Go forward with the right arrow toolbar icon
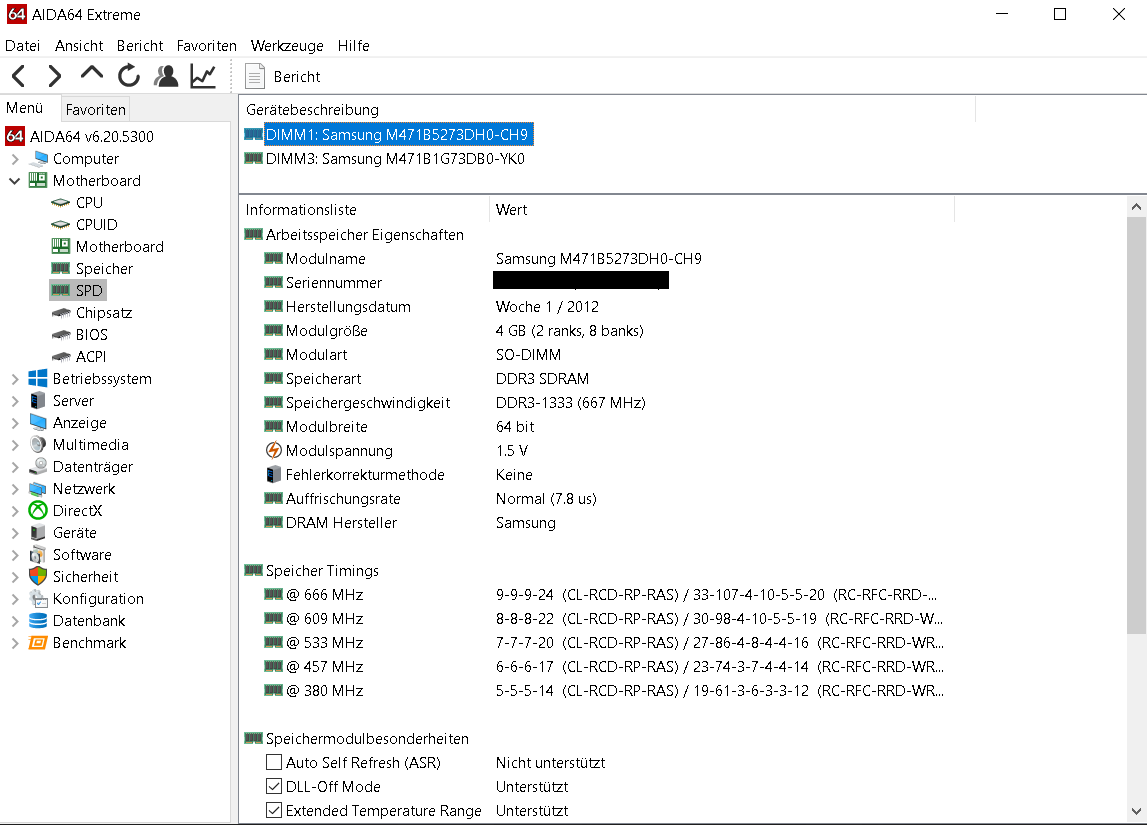The height and width of the screenshot is (825, 1147). coord(55,76)
